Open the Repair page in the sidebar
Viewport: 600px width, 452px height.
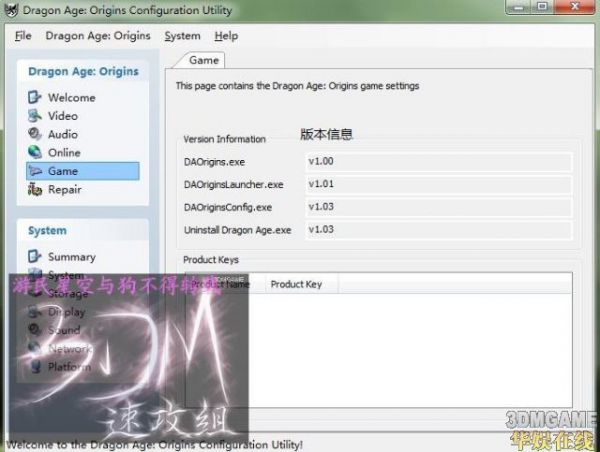click(x=64, y=189)
